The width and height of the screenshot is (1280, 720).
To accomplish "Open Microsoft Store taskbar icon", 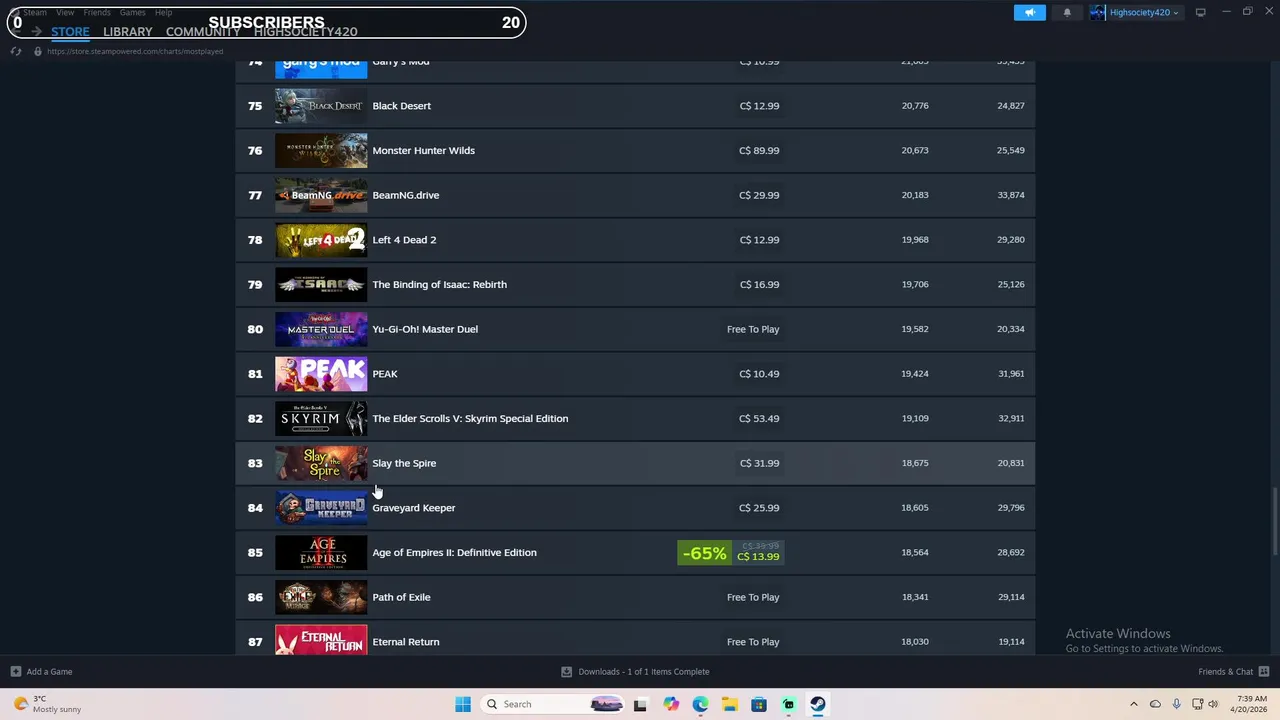I will point(759,704).
